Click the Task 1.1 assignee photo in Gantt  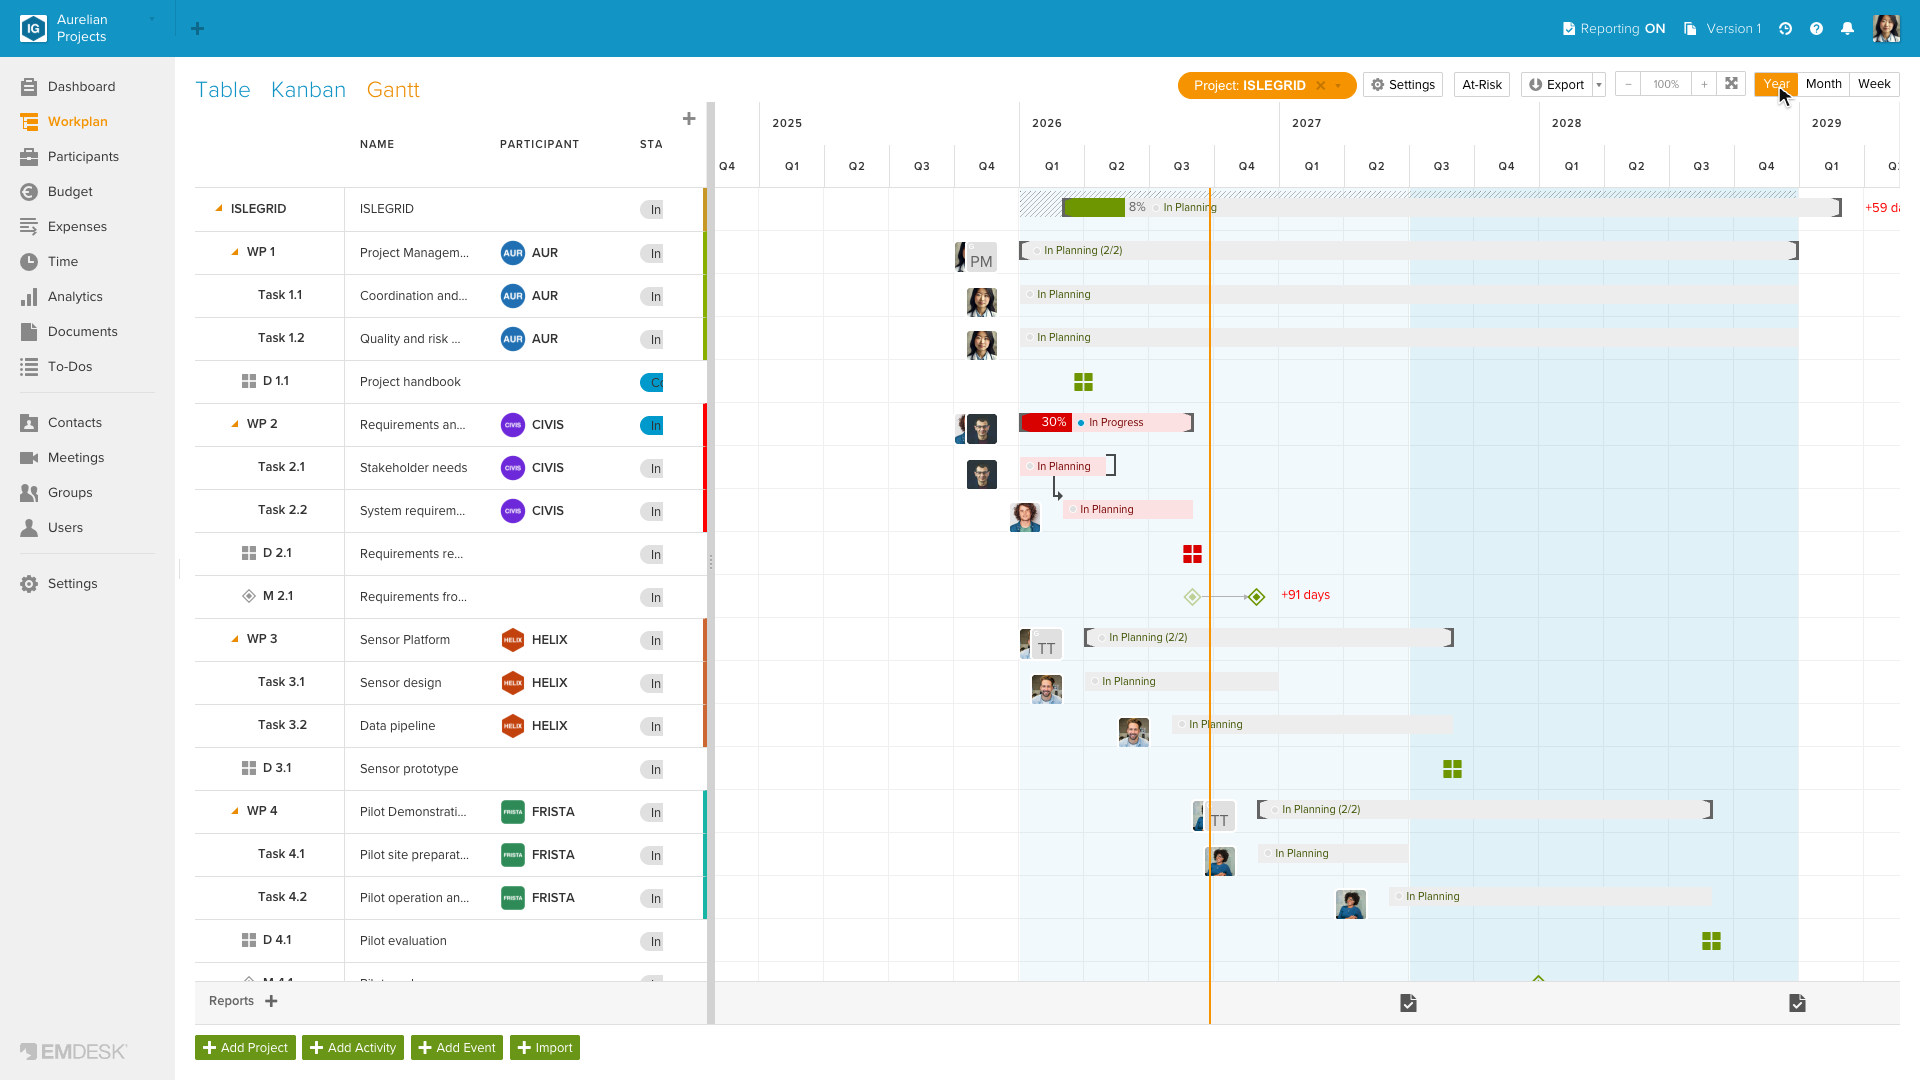[x=982, y=302]
